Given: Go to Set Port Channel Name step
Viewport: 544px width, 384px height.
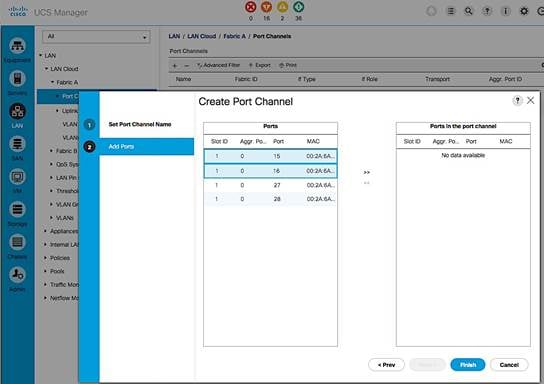Looking at the screenshot, I should [x=140, y=124].
